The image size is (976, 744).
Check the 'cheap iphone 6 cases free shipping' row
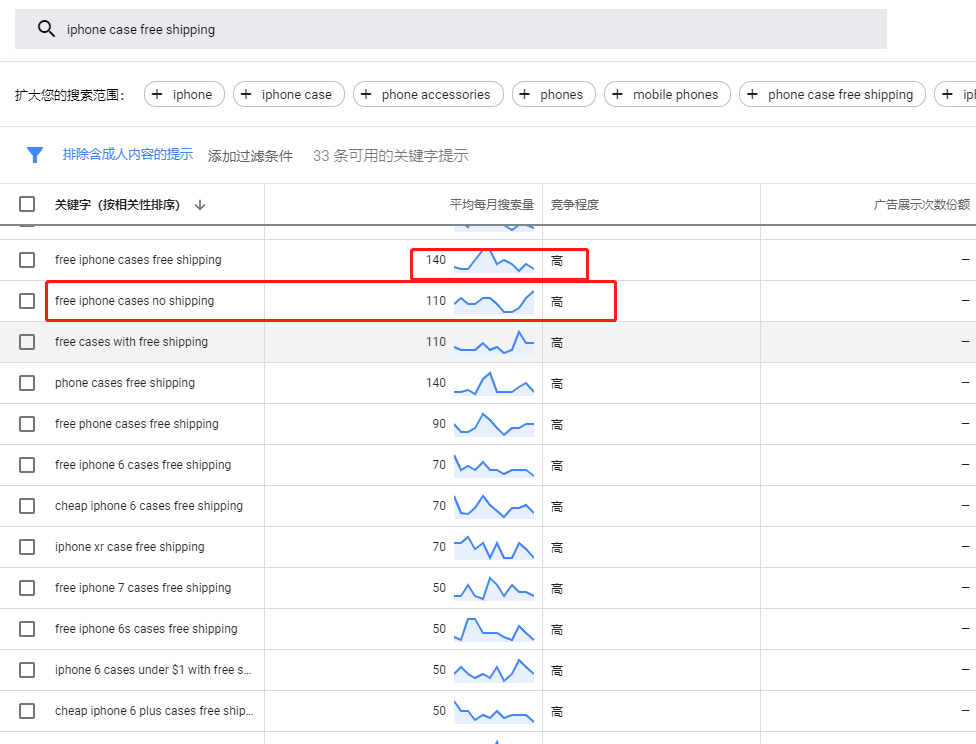coord(27,506)
